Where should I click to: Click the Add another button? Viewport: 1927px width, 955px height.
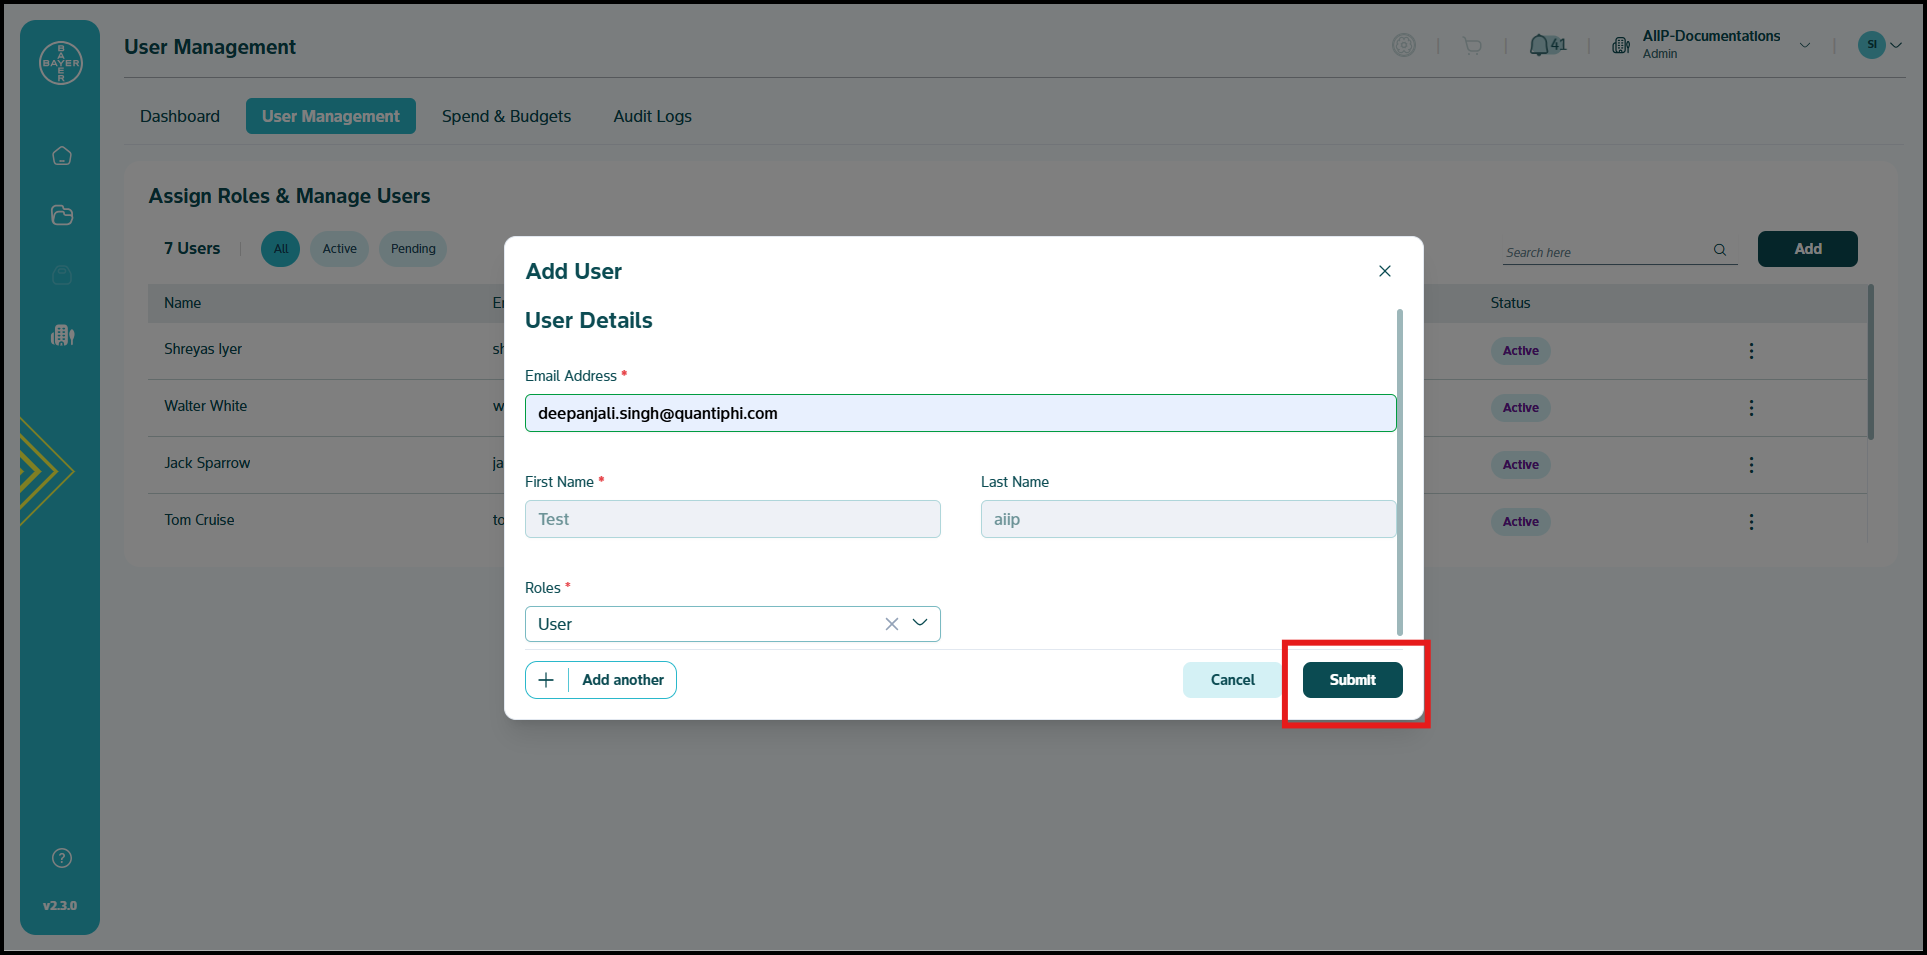click(601, 680)
